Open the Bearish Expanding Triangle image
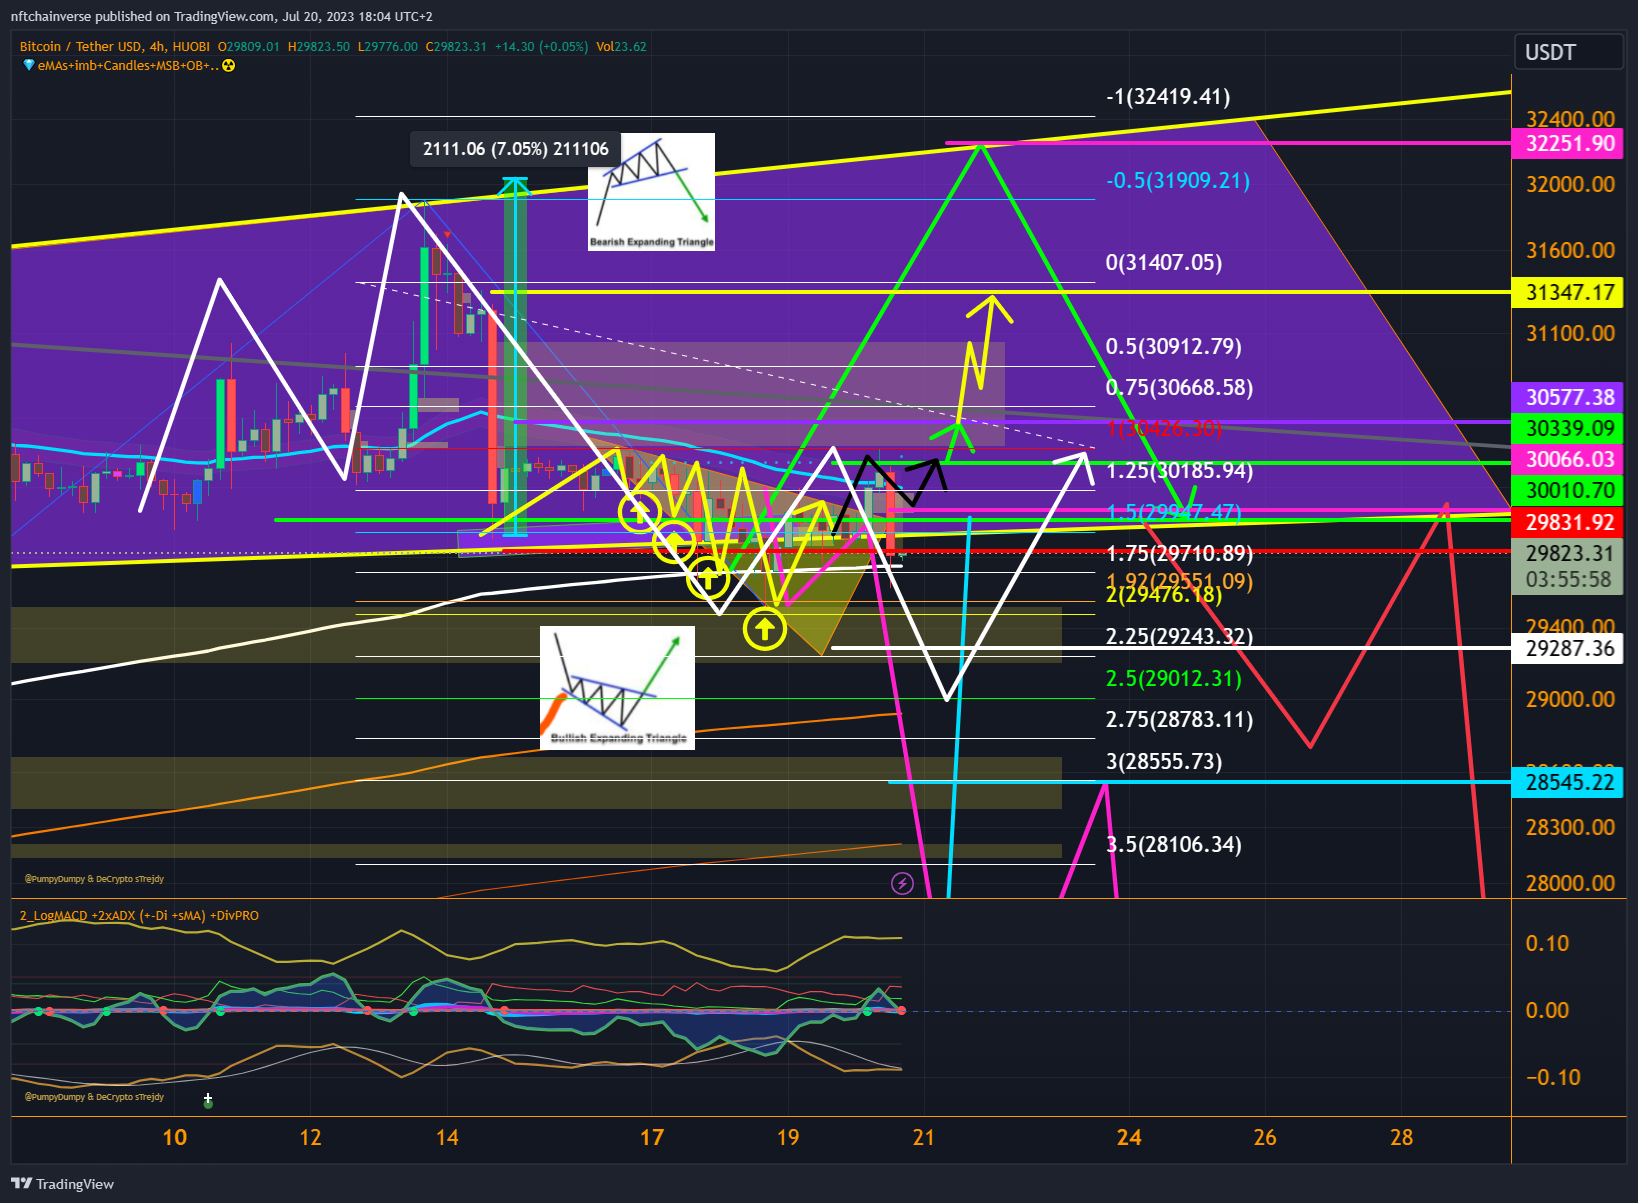This screenshot has height=1203, width=1638. (x=651, y=191)
